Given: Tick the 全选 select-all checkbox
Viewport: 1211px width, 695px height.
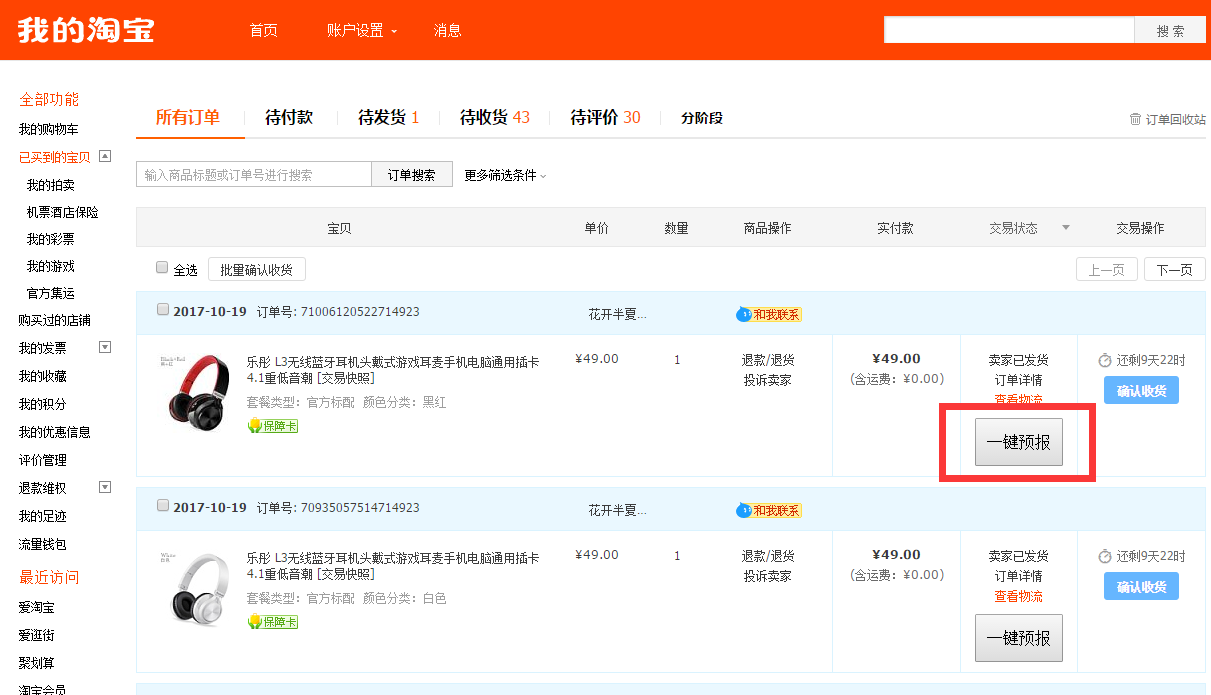Looking at the screenshot, I should coord(162,268).
